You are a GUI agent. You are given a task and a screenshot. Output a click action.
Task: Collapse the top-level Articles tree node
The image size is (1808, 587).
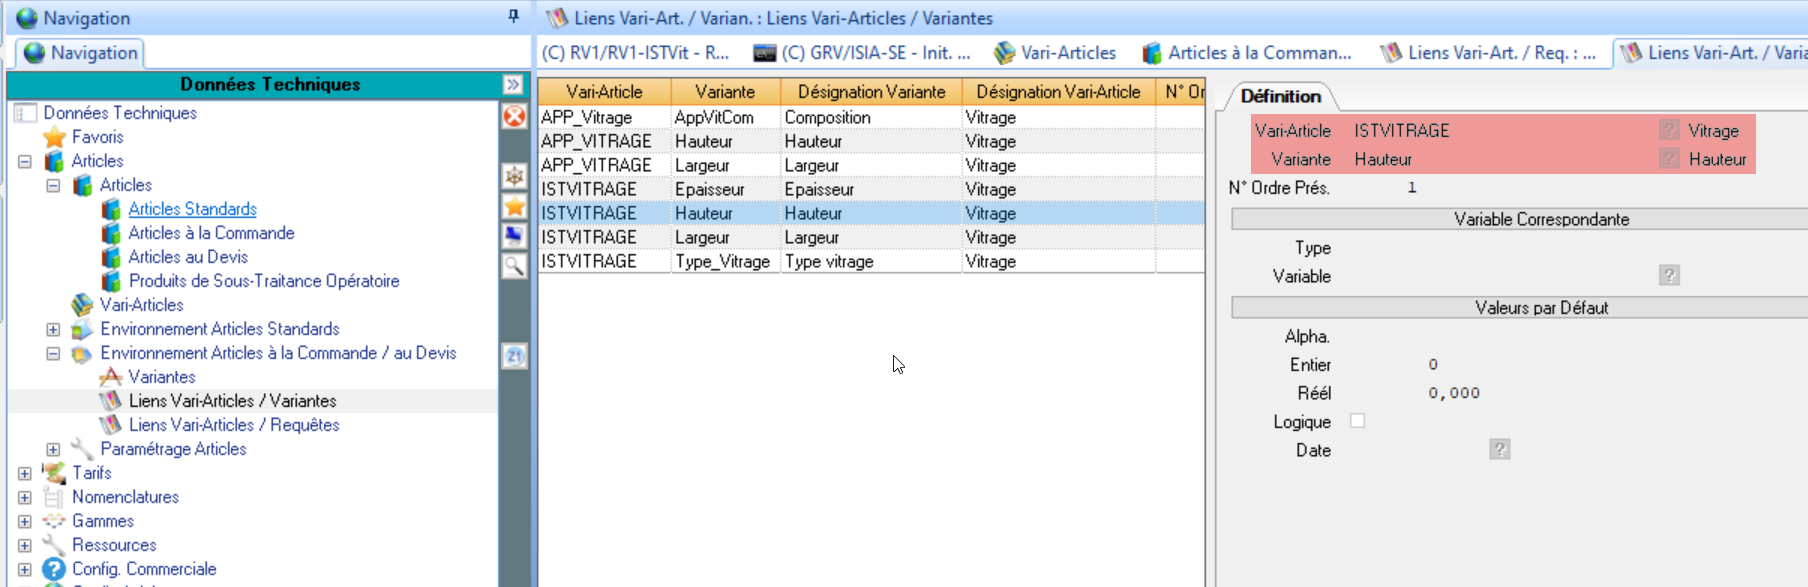point(25,161)
